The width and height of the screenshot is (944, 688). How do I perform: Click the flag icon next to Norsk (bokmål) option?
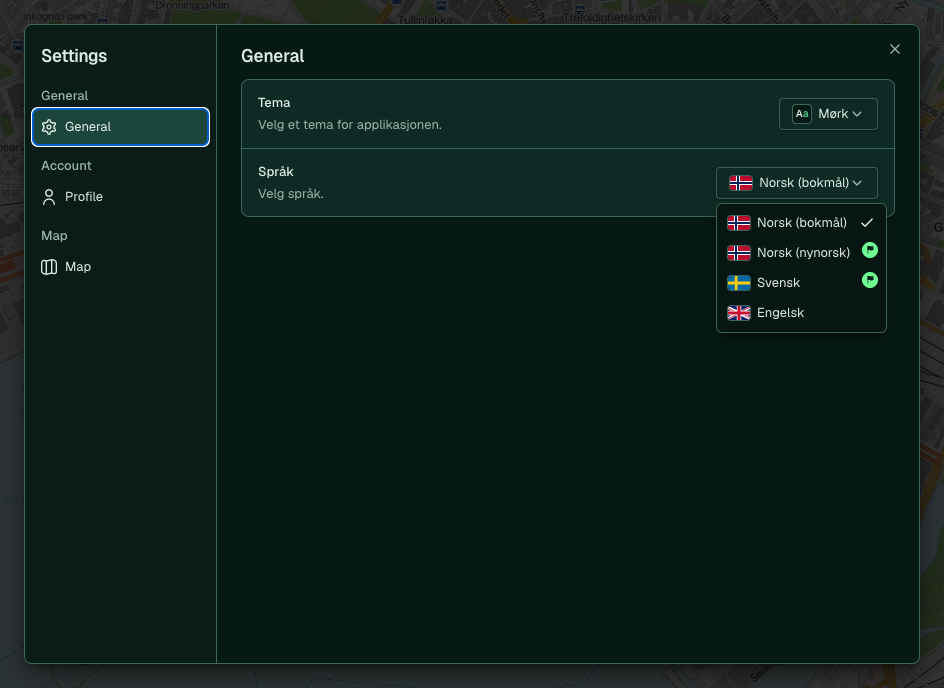[x=739, y=223]
